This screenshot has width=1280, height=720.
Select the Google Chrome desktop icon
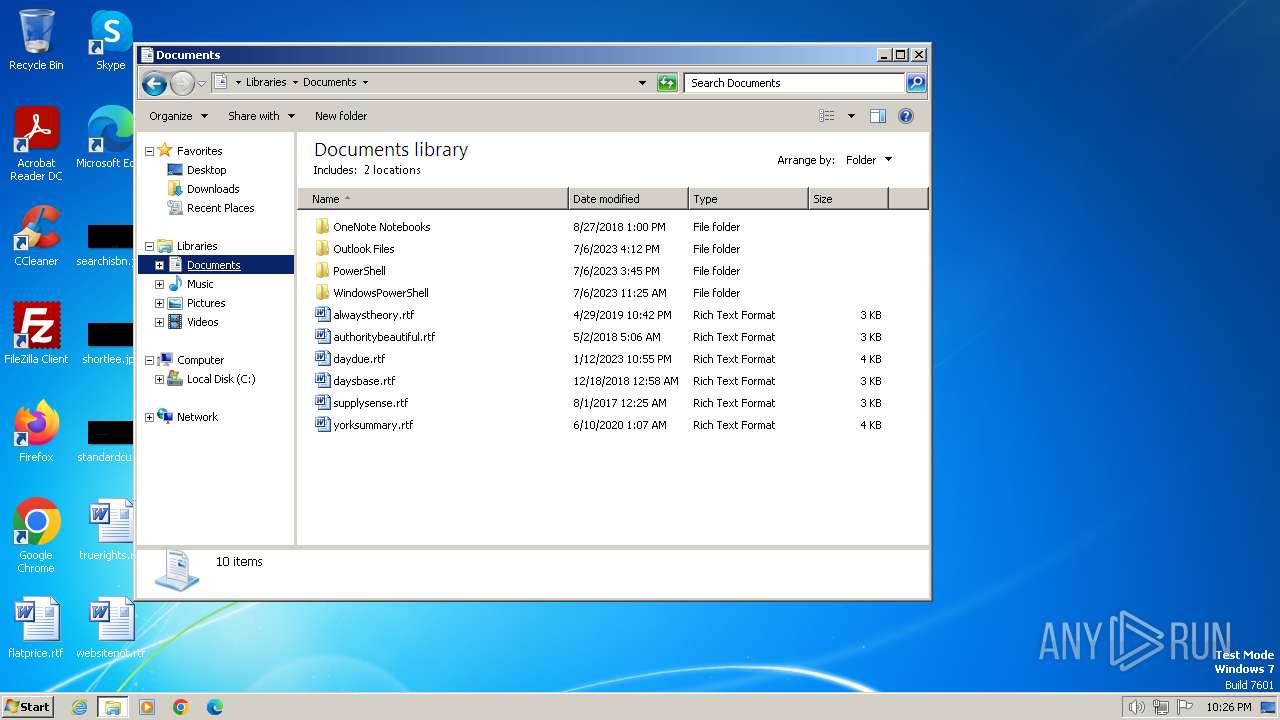coord(36,536)
